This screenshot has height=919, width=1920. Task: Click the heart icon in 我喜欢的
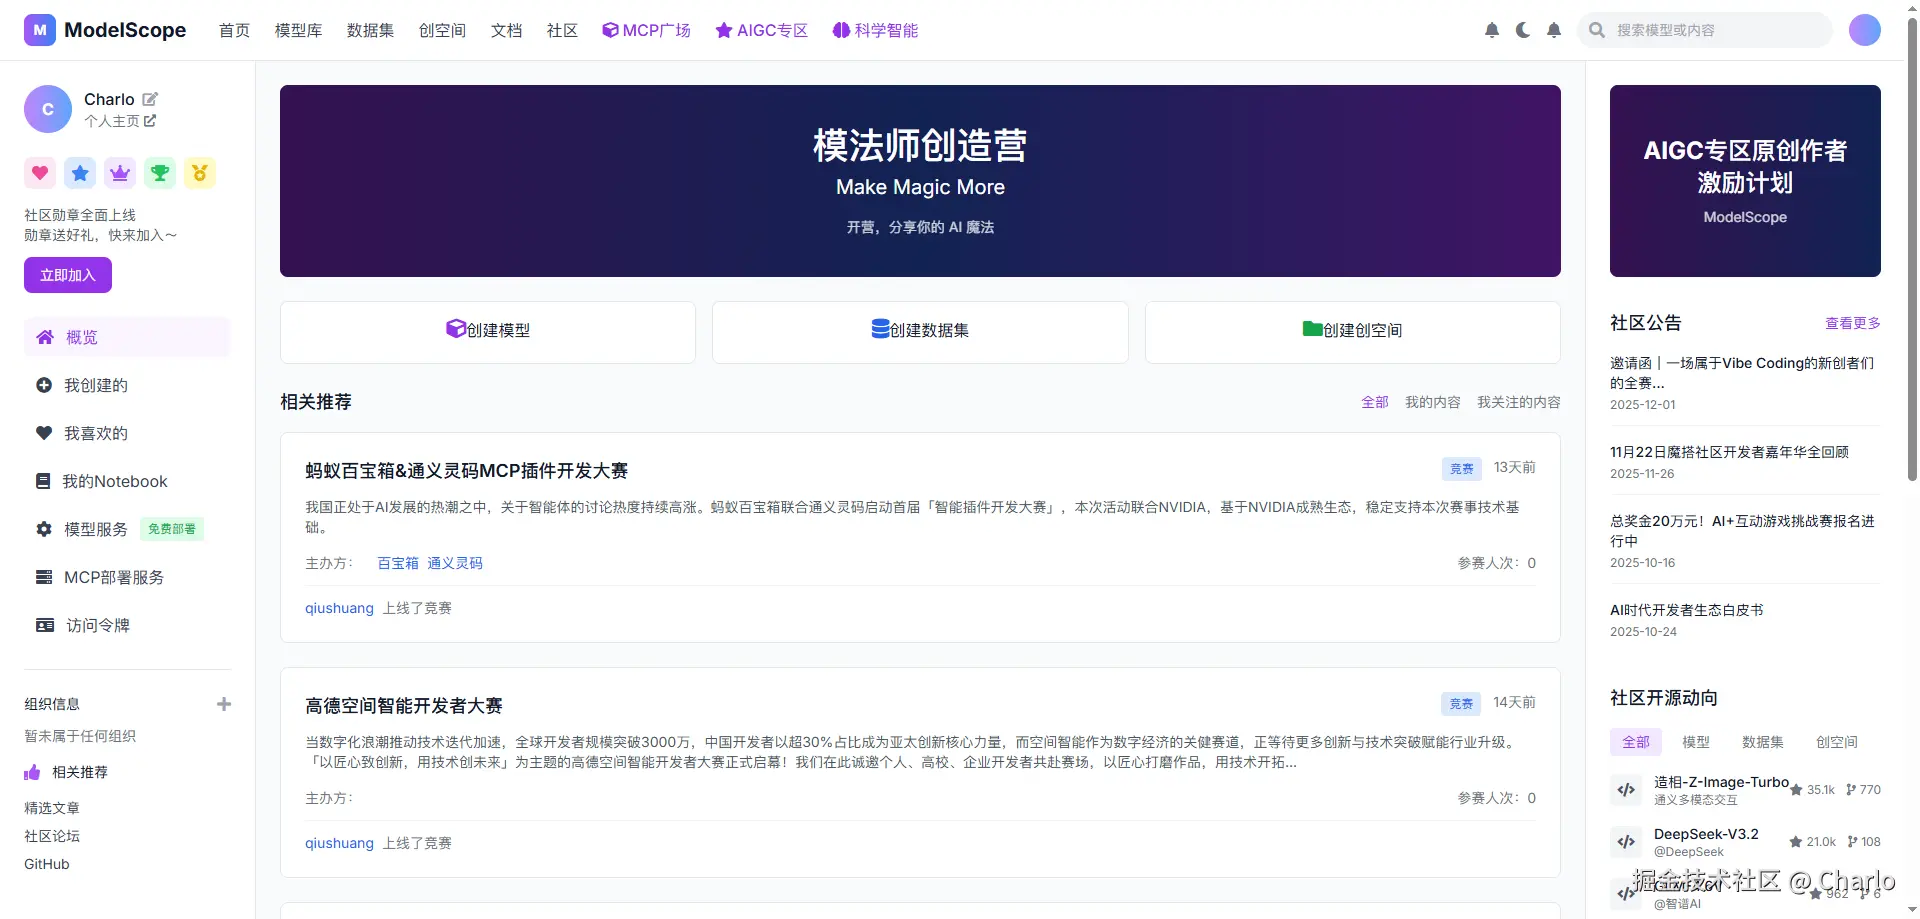point(44,433)
